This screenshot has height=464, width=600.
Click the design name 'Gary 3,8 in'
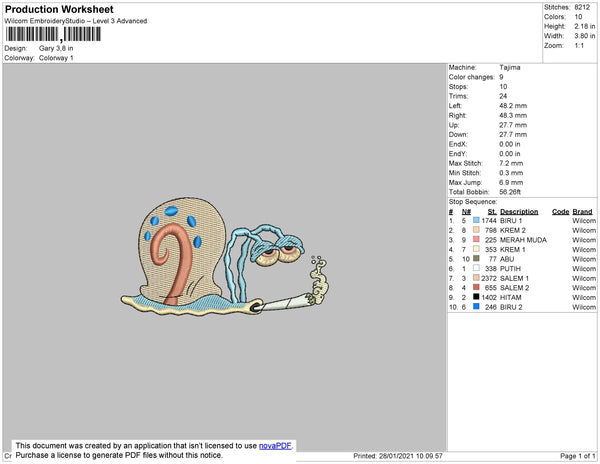coord(56,48)
